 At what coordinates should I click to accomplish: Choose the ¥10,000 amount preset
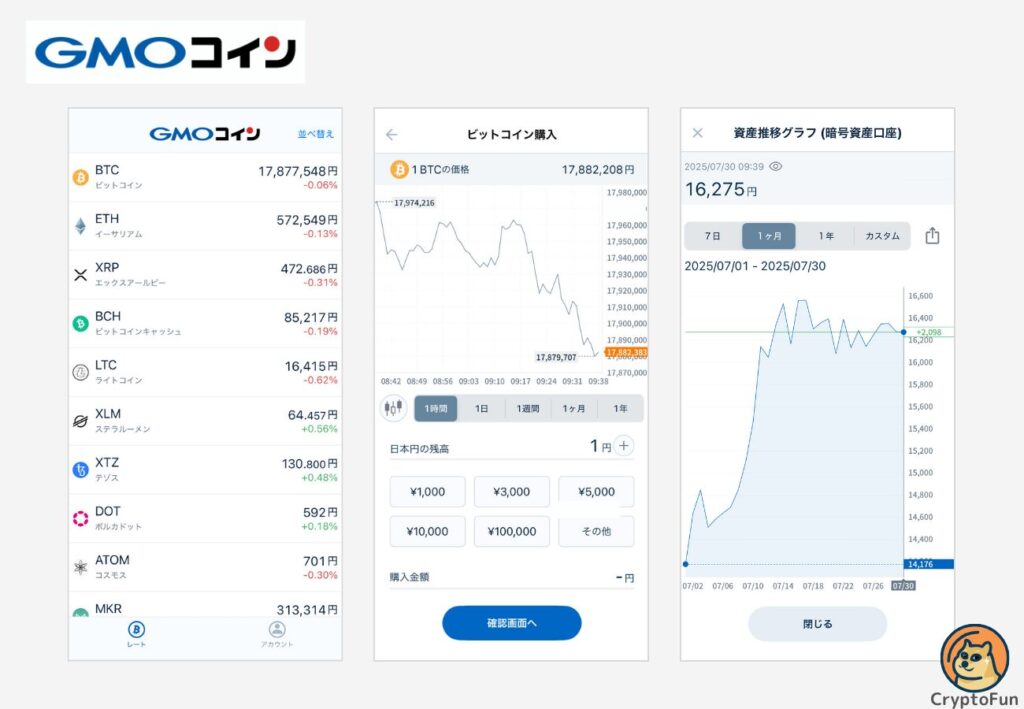[427, 531]
